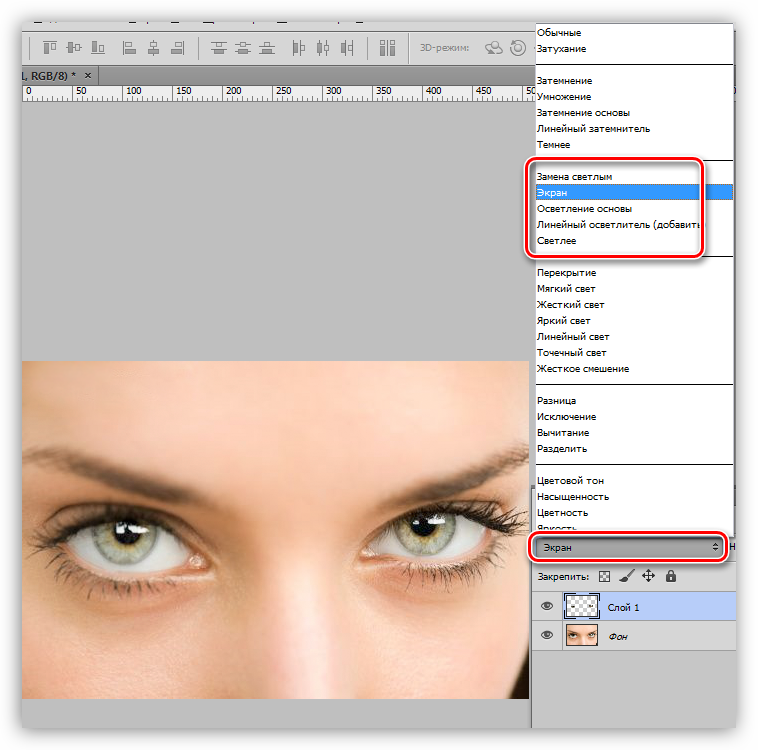
Task: Click the Align bottom edges icon
Action: [x=98, y=47]
